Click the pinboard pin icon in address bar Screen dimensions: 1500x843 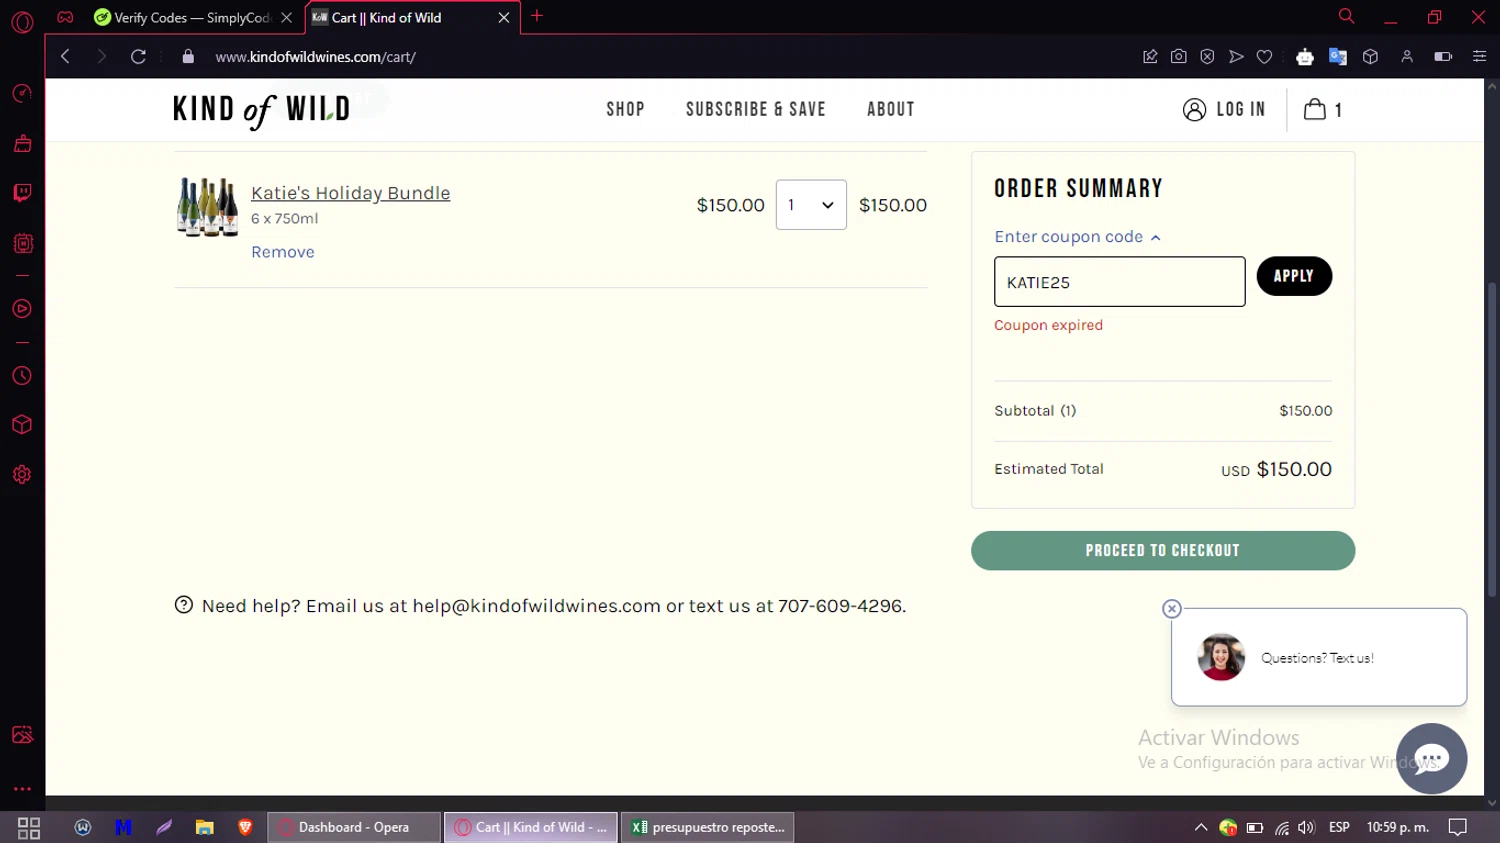pos(1150,57)
